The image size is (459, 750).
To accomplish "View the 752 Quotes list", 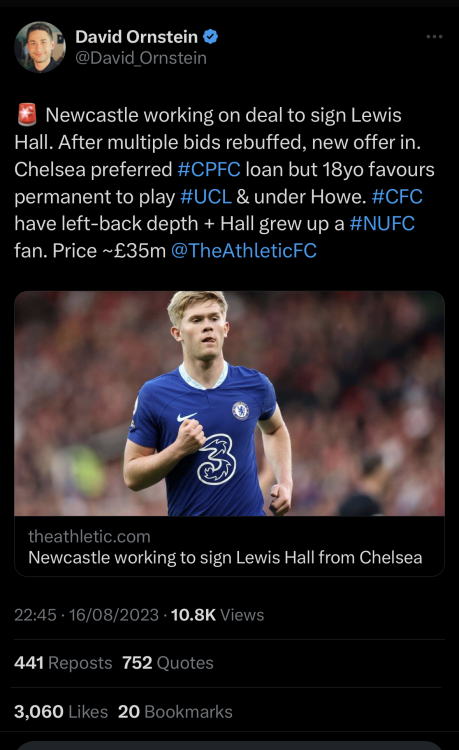I will [x=168, y=663].
